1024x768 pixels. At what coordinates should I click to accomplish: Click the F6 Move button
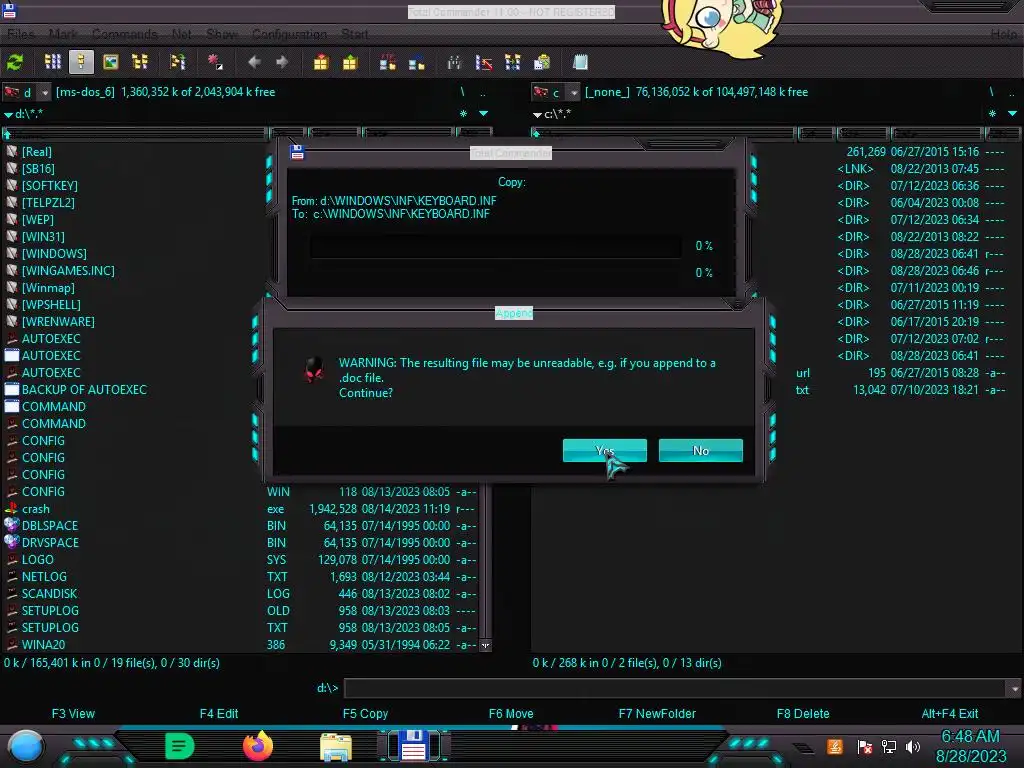(x=511, y=714)
